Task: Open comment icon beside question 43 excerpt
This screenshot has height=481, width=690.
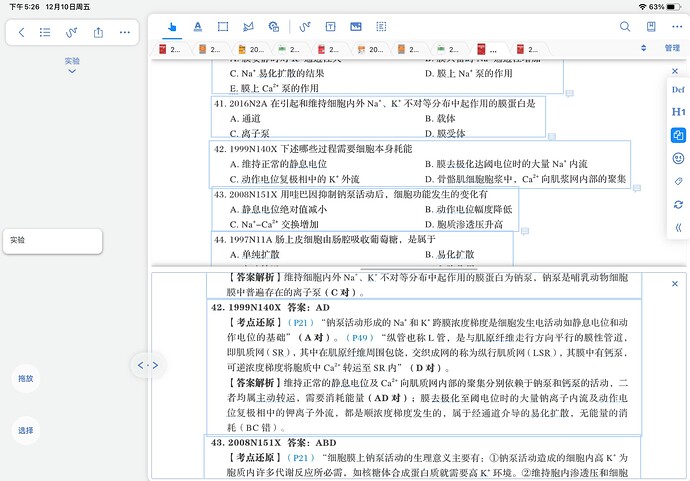Action: tap(525, 231)
